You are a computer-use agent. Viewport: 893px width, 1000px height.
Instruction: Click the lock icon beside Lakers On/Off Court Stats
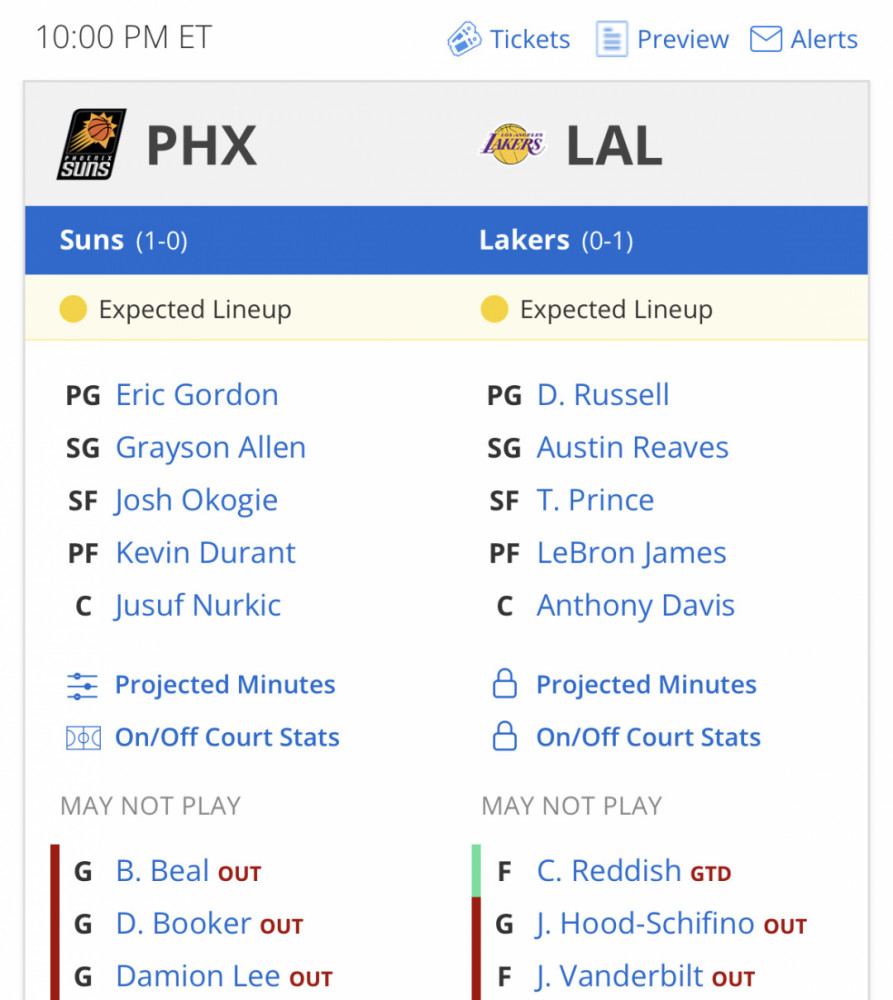[505, 736]
